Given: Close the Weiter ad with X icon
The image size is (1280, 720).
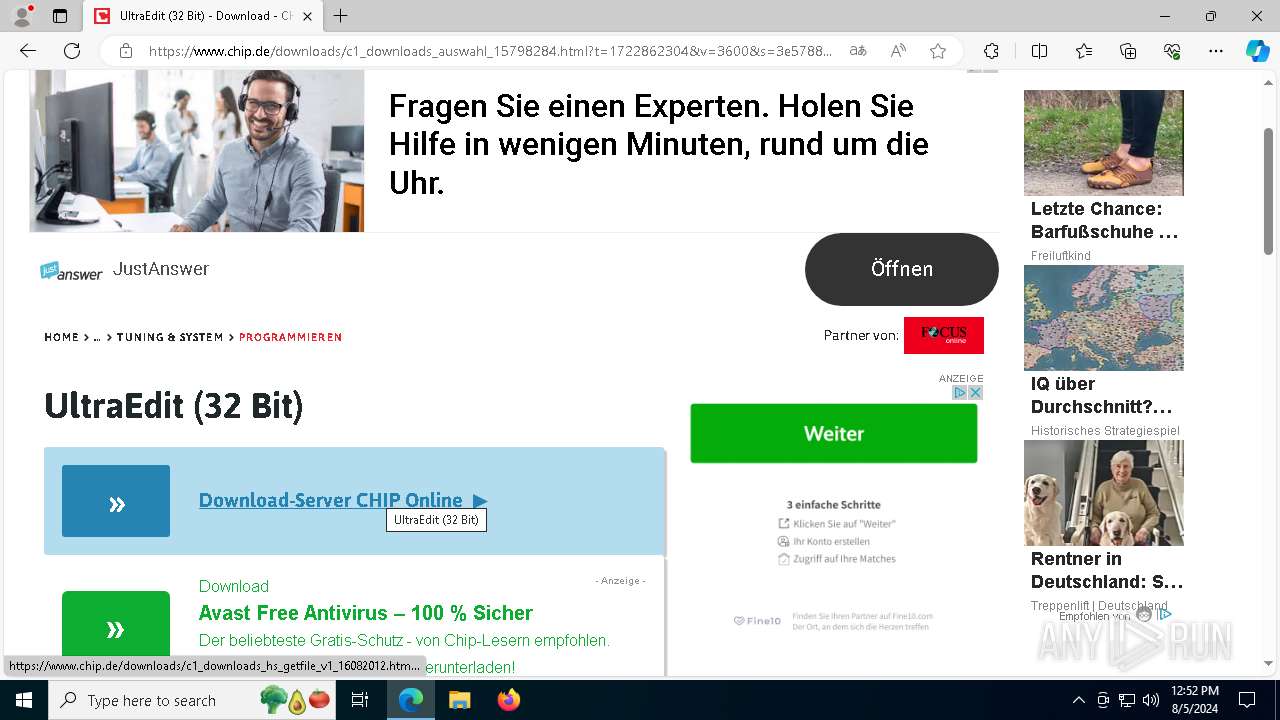Looking at the screenshot, I should (976, 393).
